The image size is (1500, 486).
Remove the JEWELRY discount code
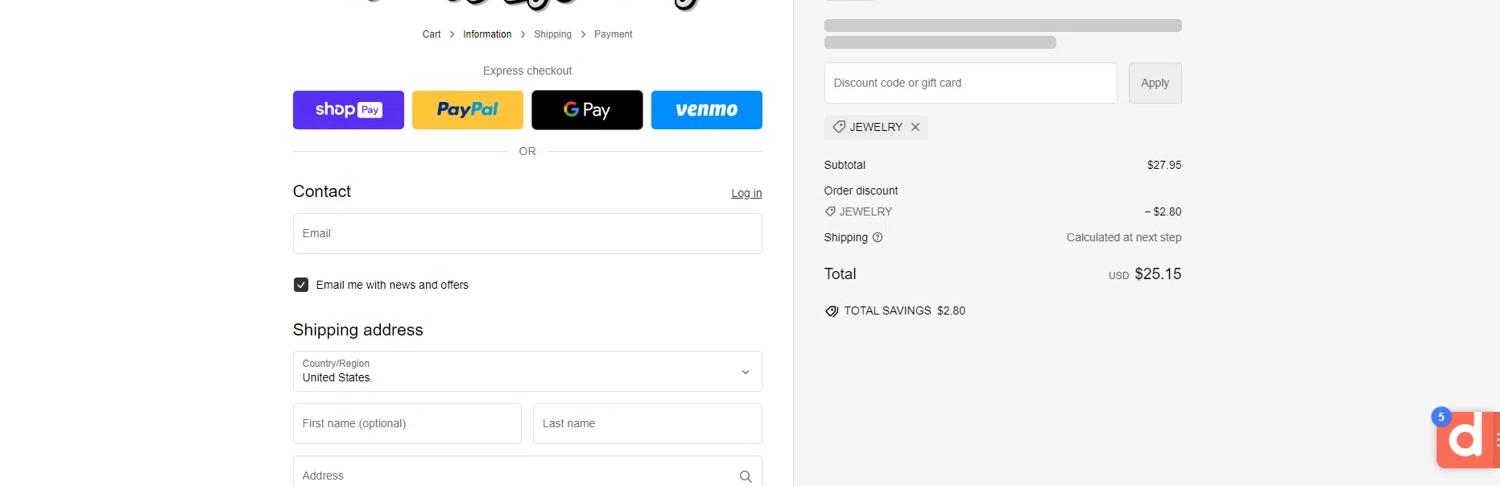click(915, 127)
